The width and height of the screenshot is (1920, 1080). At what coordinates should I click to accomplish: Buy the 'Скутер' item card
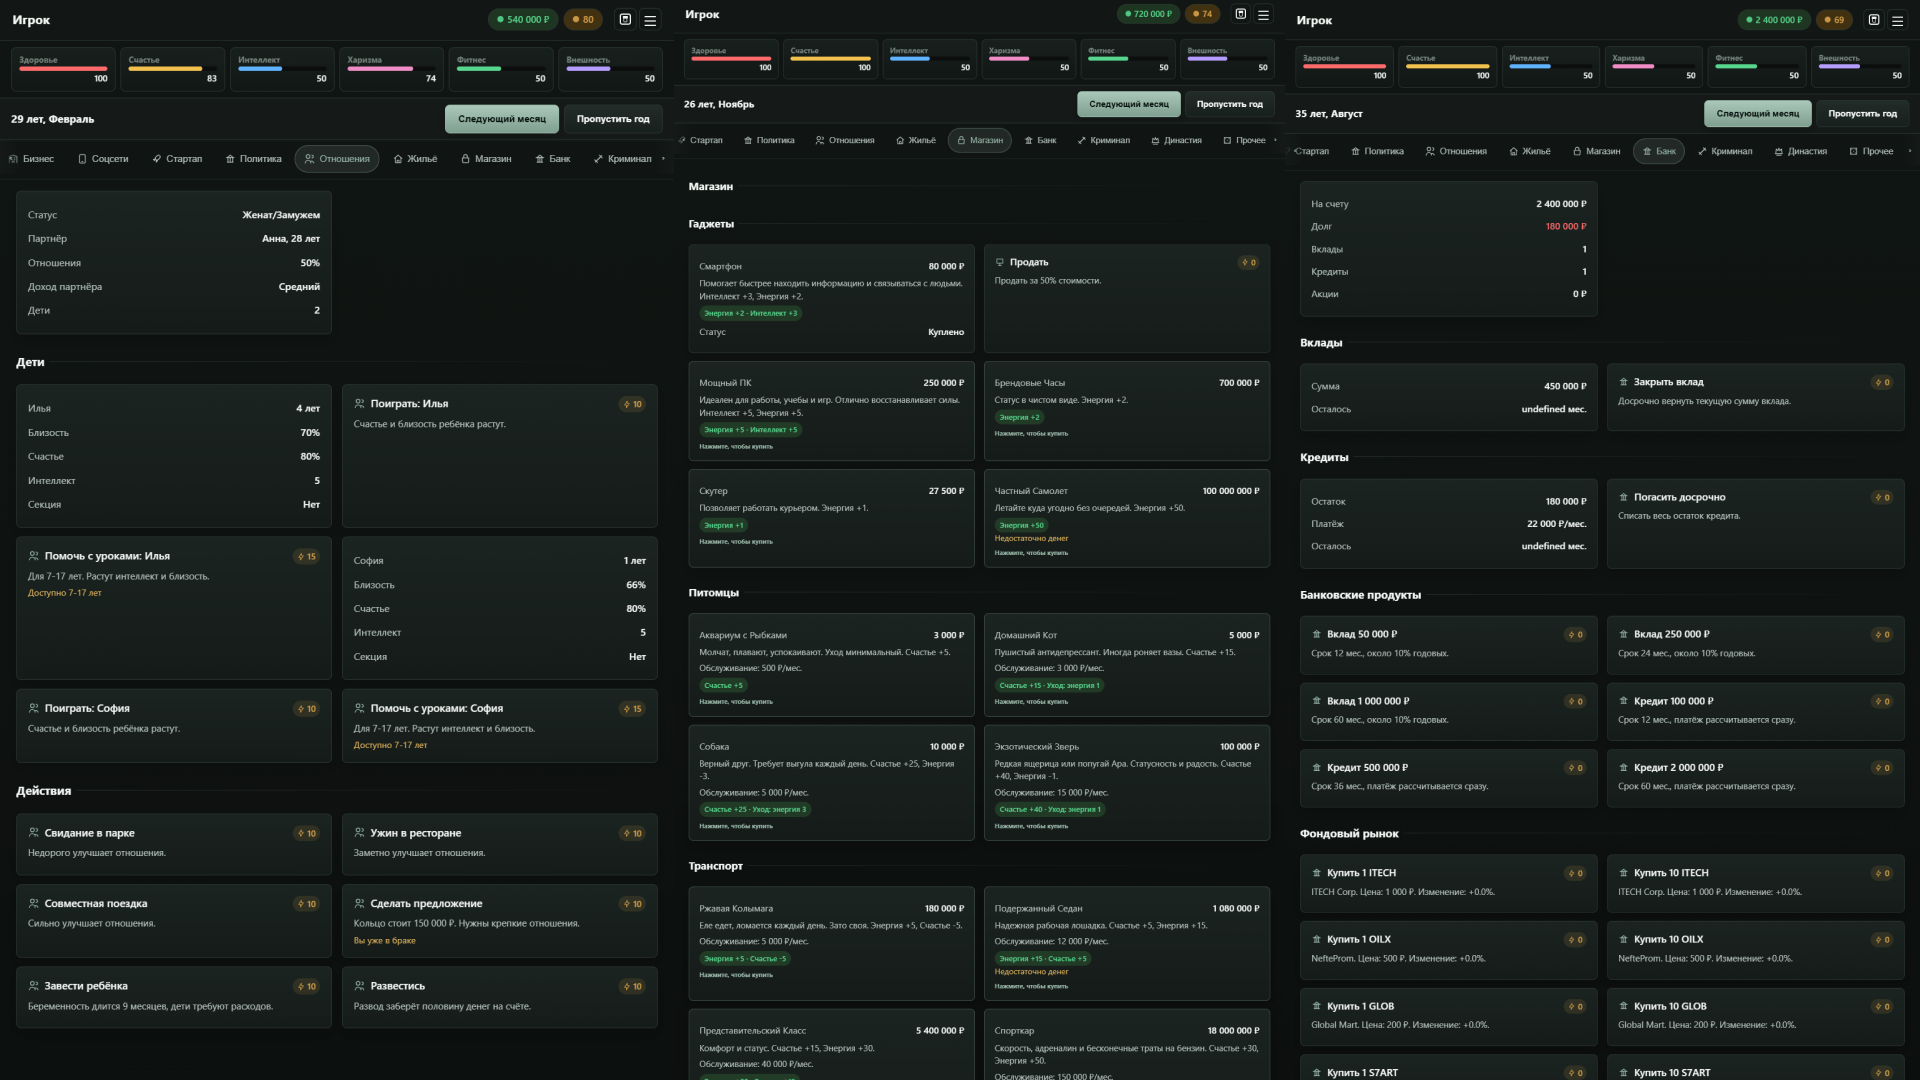click(x=831, y=518)
